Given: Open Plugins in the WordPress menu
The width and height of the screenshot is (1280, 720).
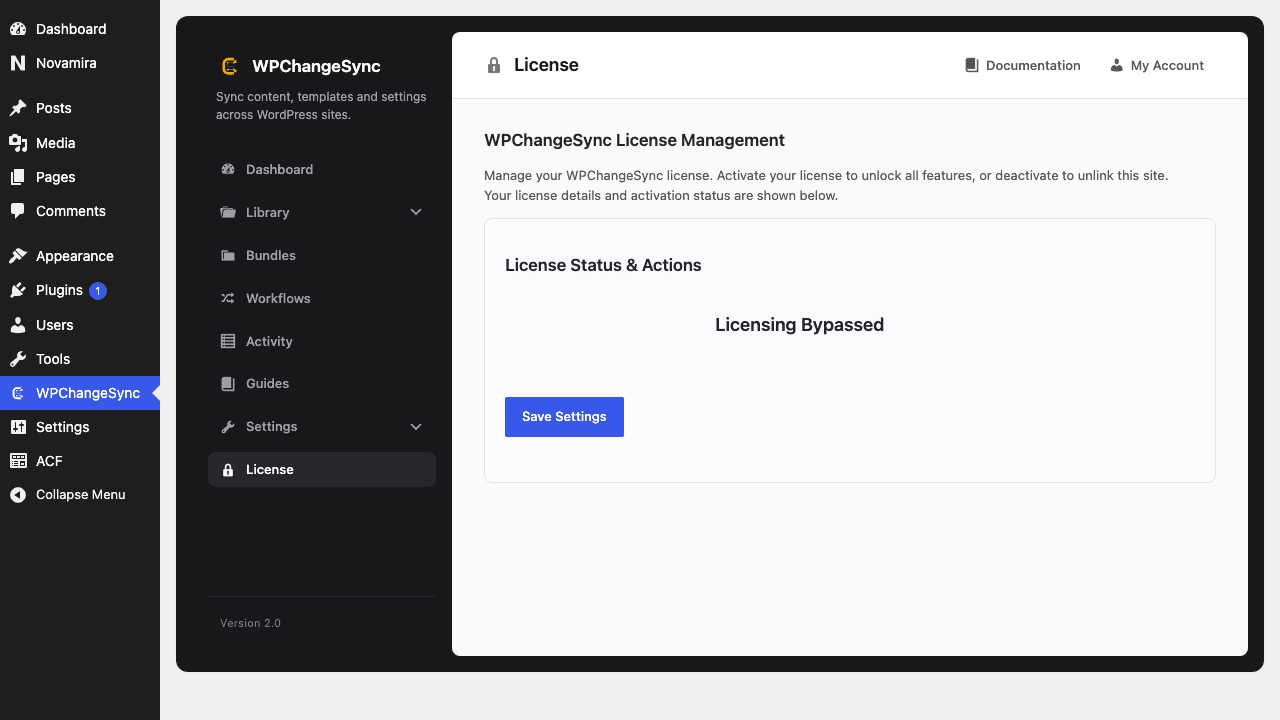Looking at the screenshot, I should click(80, 290).
